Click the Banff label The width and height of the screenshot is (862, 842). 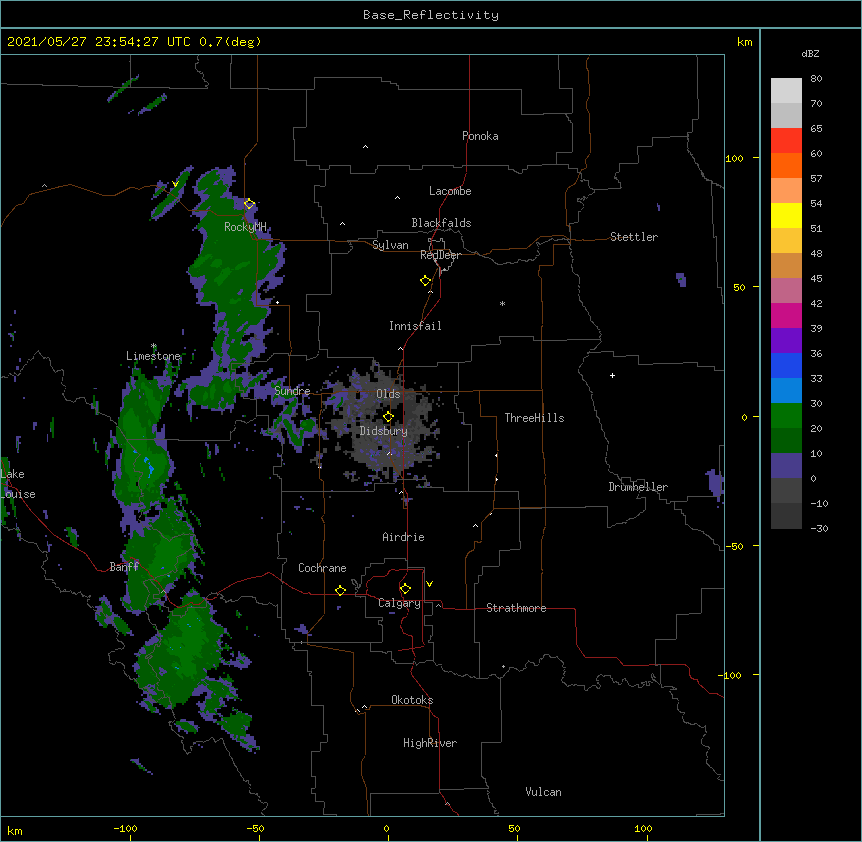124,567
